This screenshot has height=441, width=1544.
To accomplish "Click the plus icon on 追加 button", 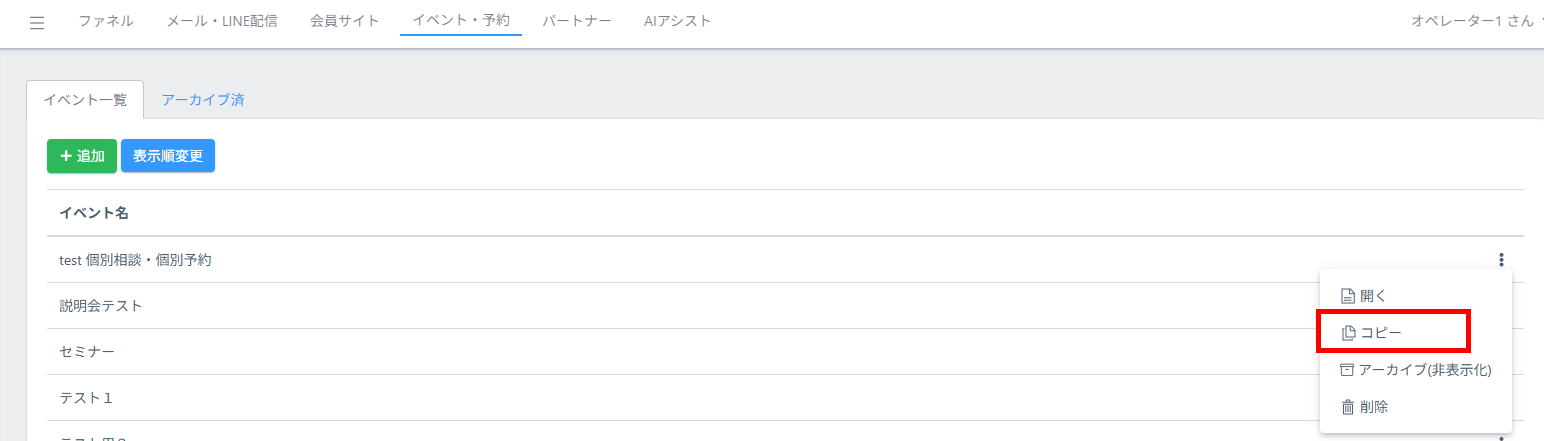I will 66,156.
